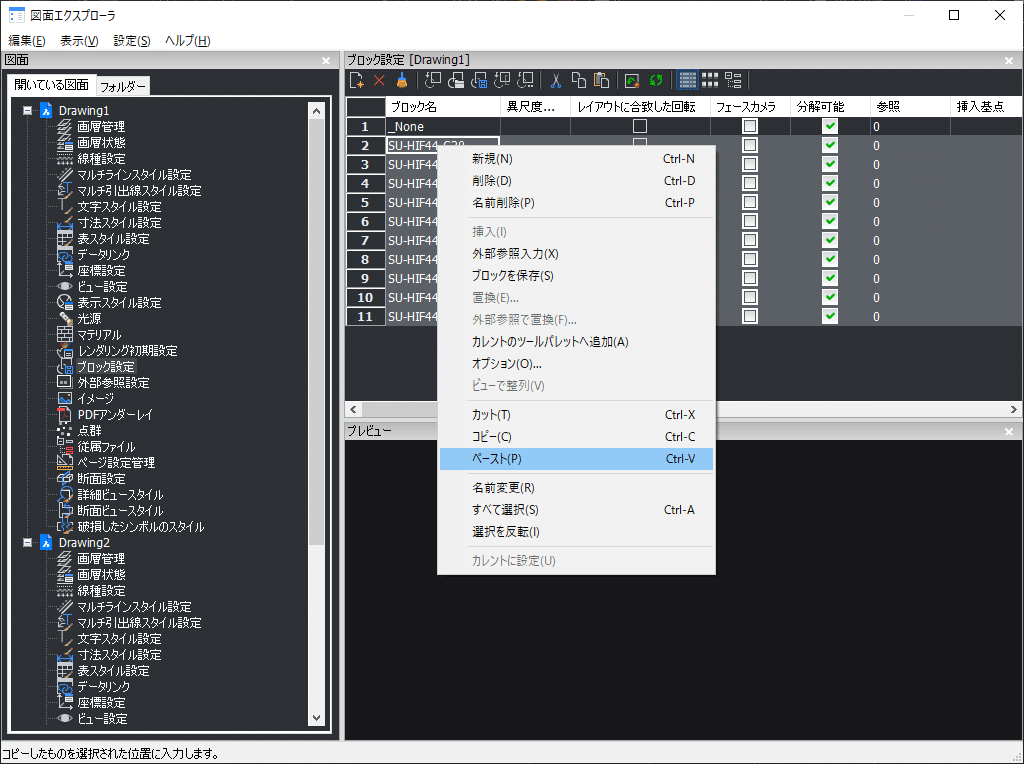Click block table scroll right arrow
The height and width of the screenshot is (764, 1024).
1014,409
